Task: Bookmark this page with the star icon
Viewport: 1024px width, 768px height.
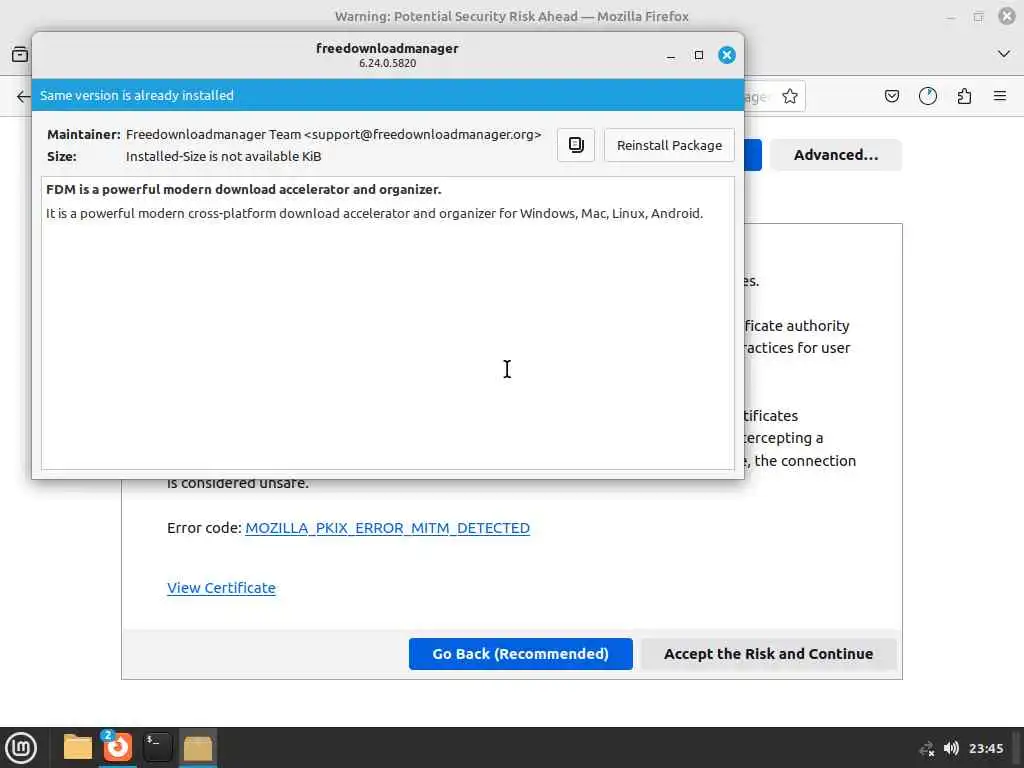Action: coord(790,97)
